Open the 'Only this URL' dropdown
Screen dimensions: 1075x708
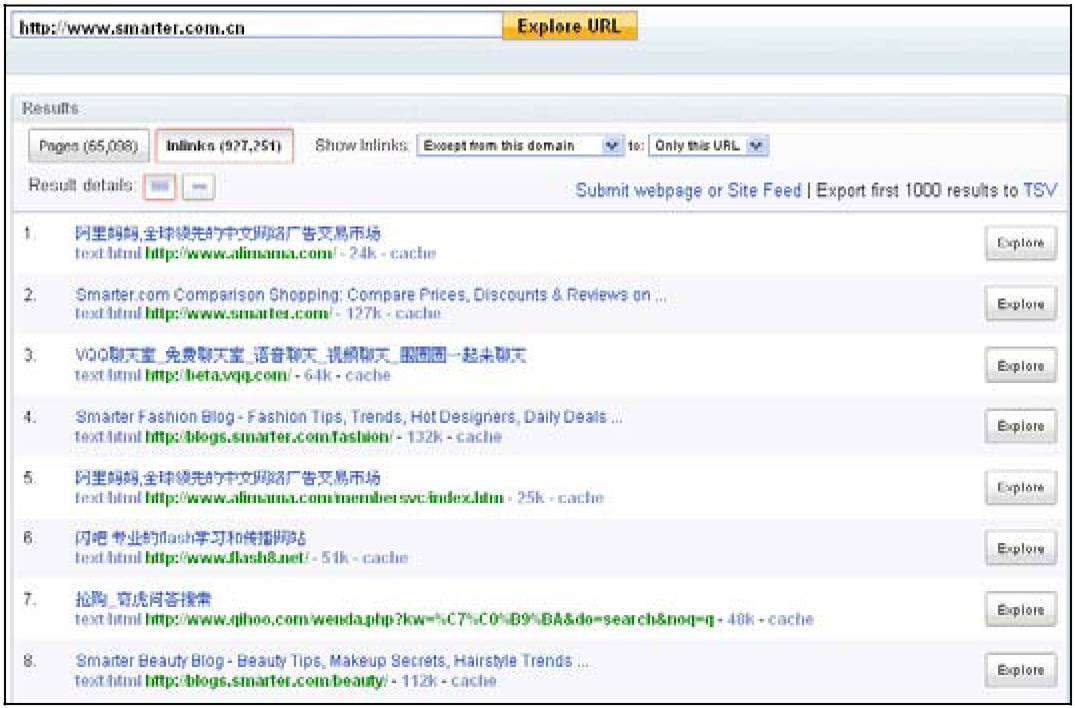pos(708,145)
